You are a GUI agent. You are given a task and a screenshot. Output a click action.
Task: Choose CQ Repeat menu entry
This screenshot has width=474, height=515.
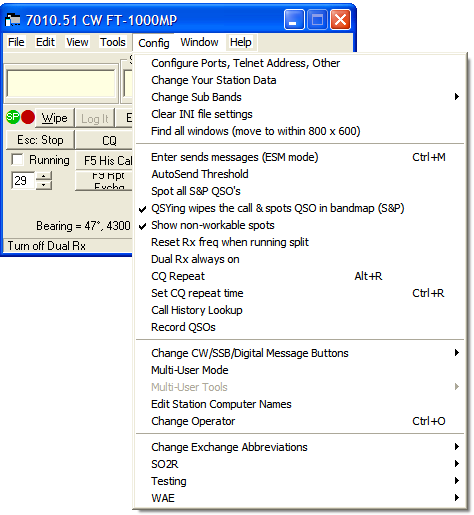click(x=300, y=276)
